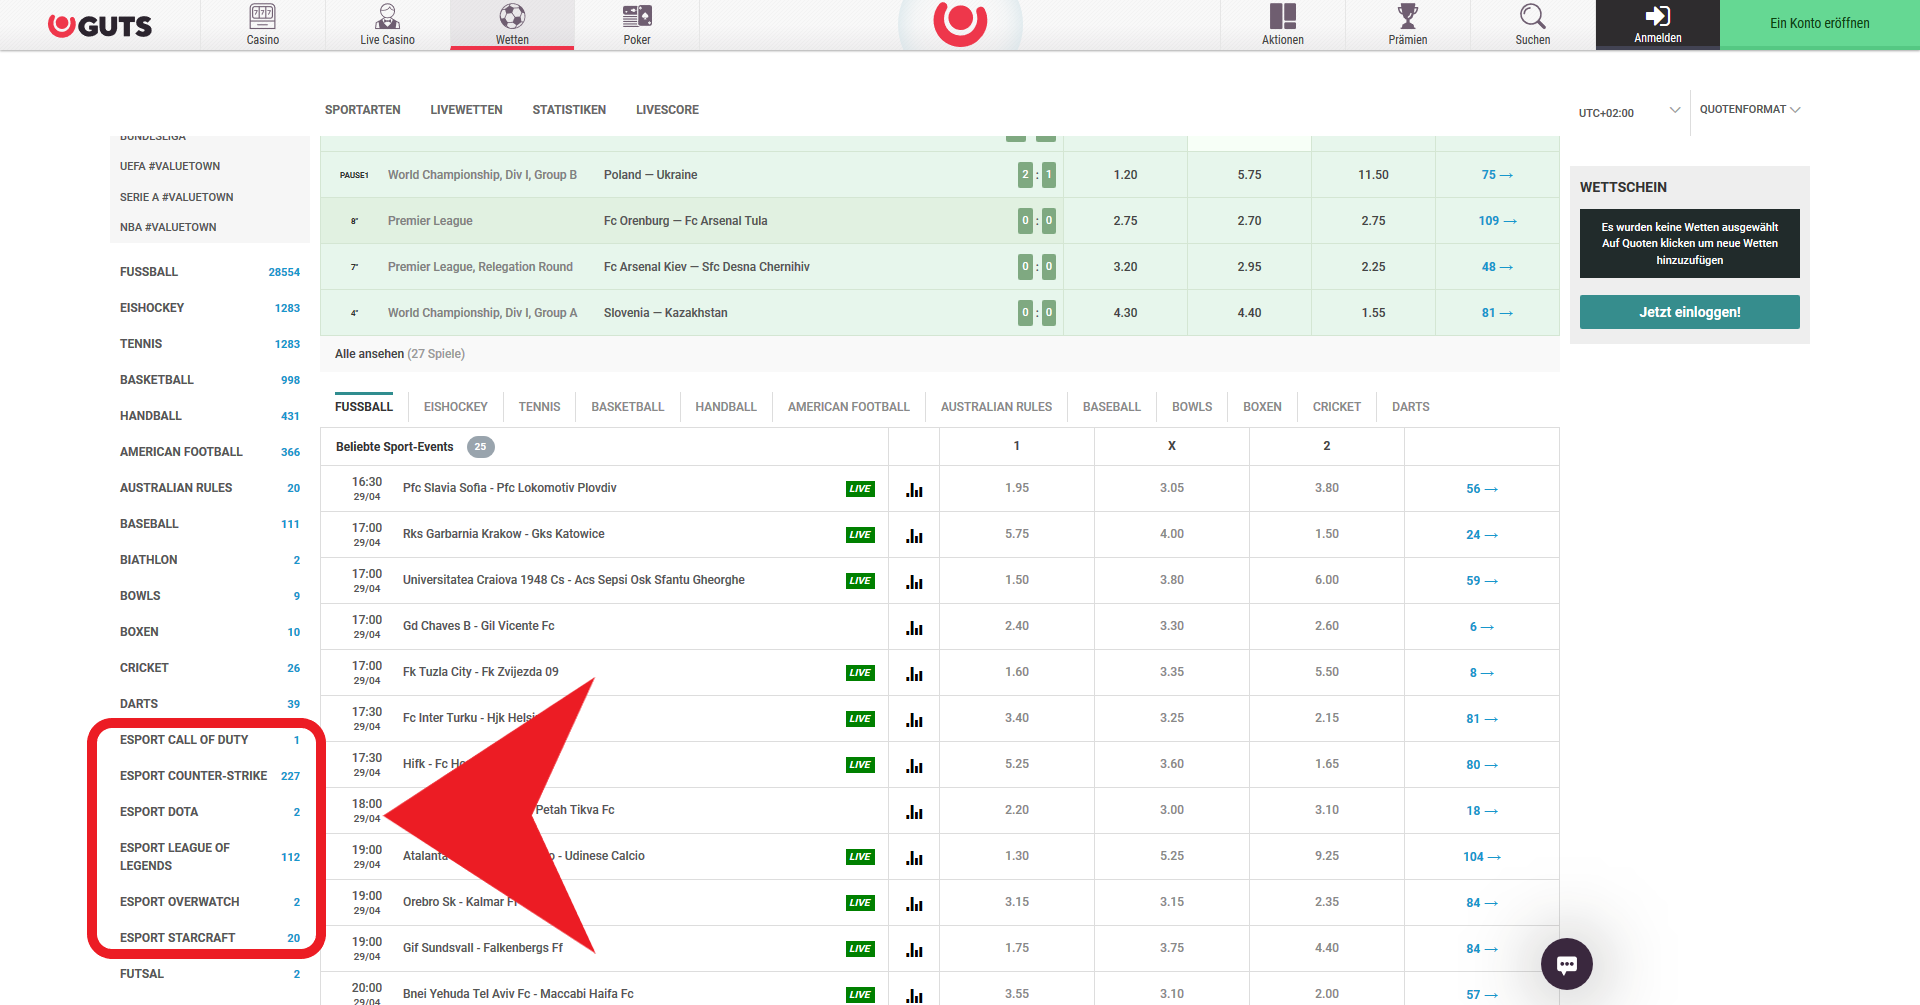The image size is (1920, 1005).
Task: Click Ein Konto eröffnen button
Action: pyautogui.click(x=1820, y=24)
